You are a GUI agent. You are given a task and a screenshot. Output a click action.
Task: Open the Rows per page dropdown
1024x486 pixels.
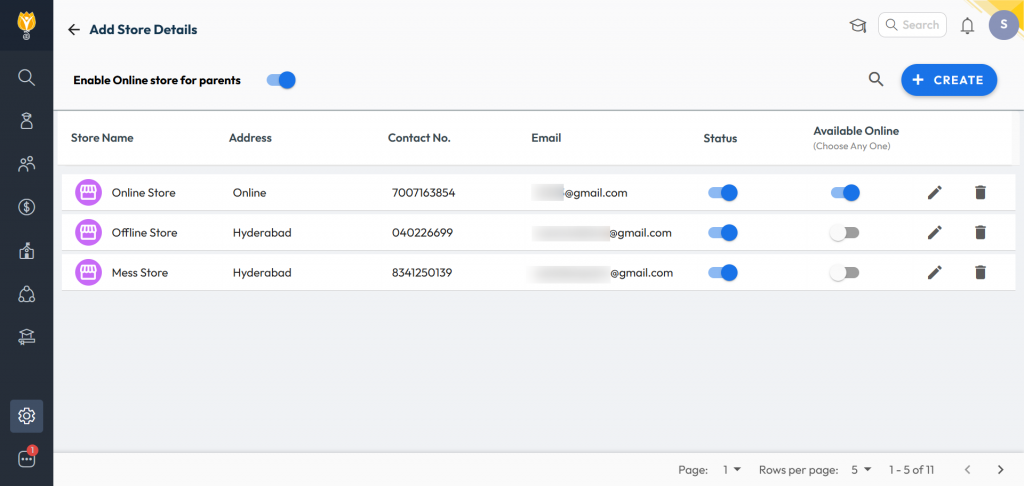pos(860,469)
